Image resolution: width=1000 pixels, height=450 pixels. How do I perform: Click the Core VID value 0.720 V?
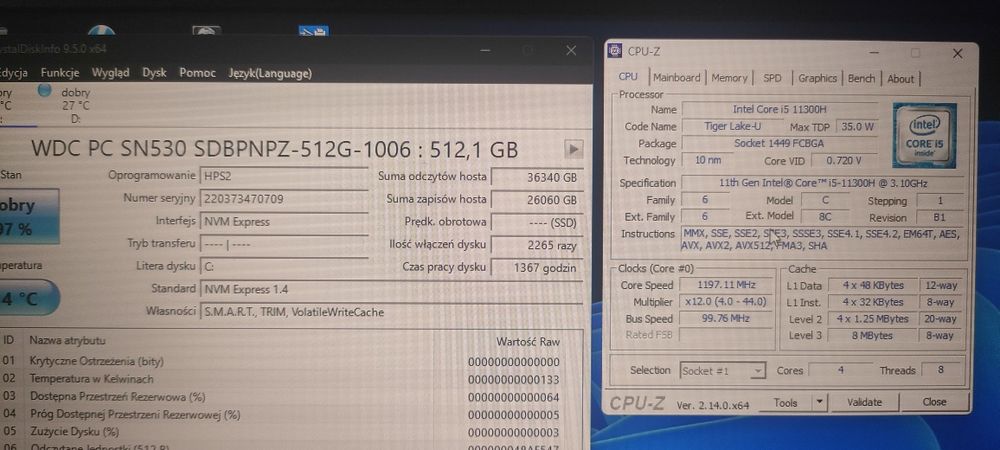pos(844,161)
